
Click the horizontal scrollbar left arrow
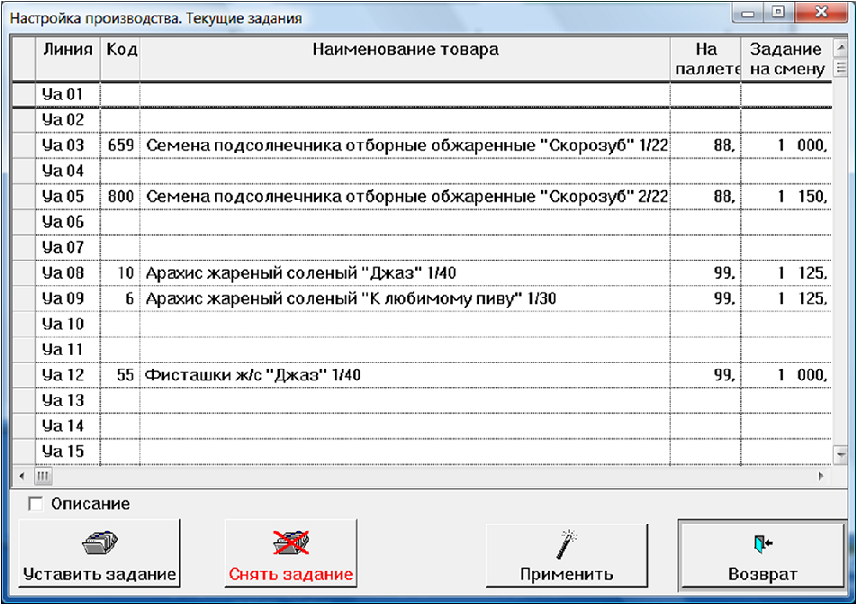22,476
